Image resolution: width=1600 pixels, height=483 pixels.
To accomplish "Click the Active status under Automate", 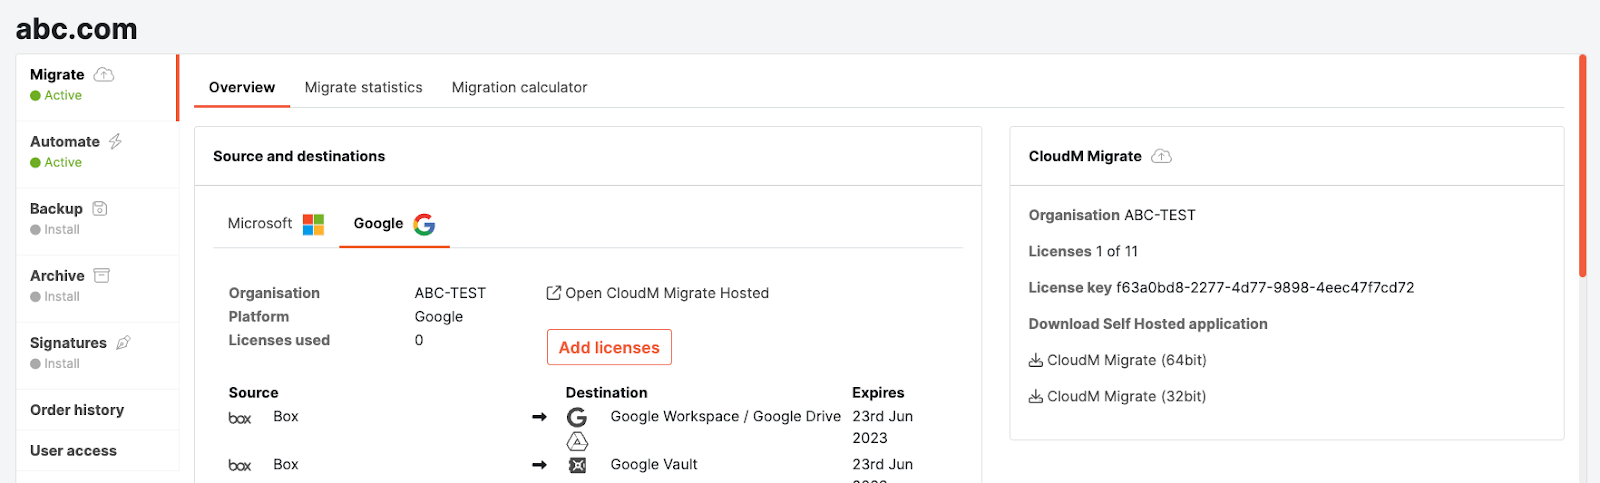I will (57, 163).
